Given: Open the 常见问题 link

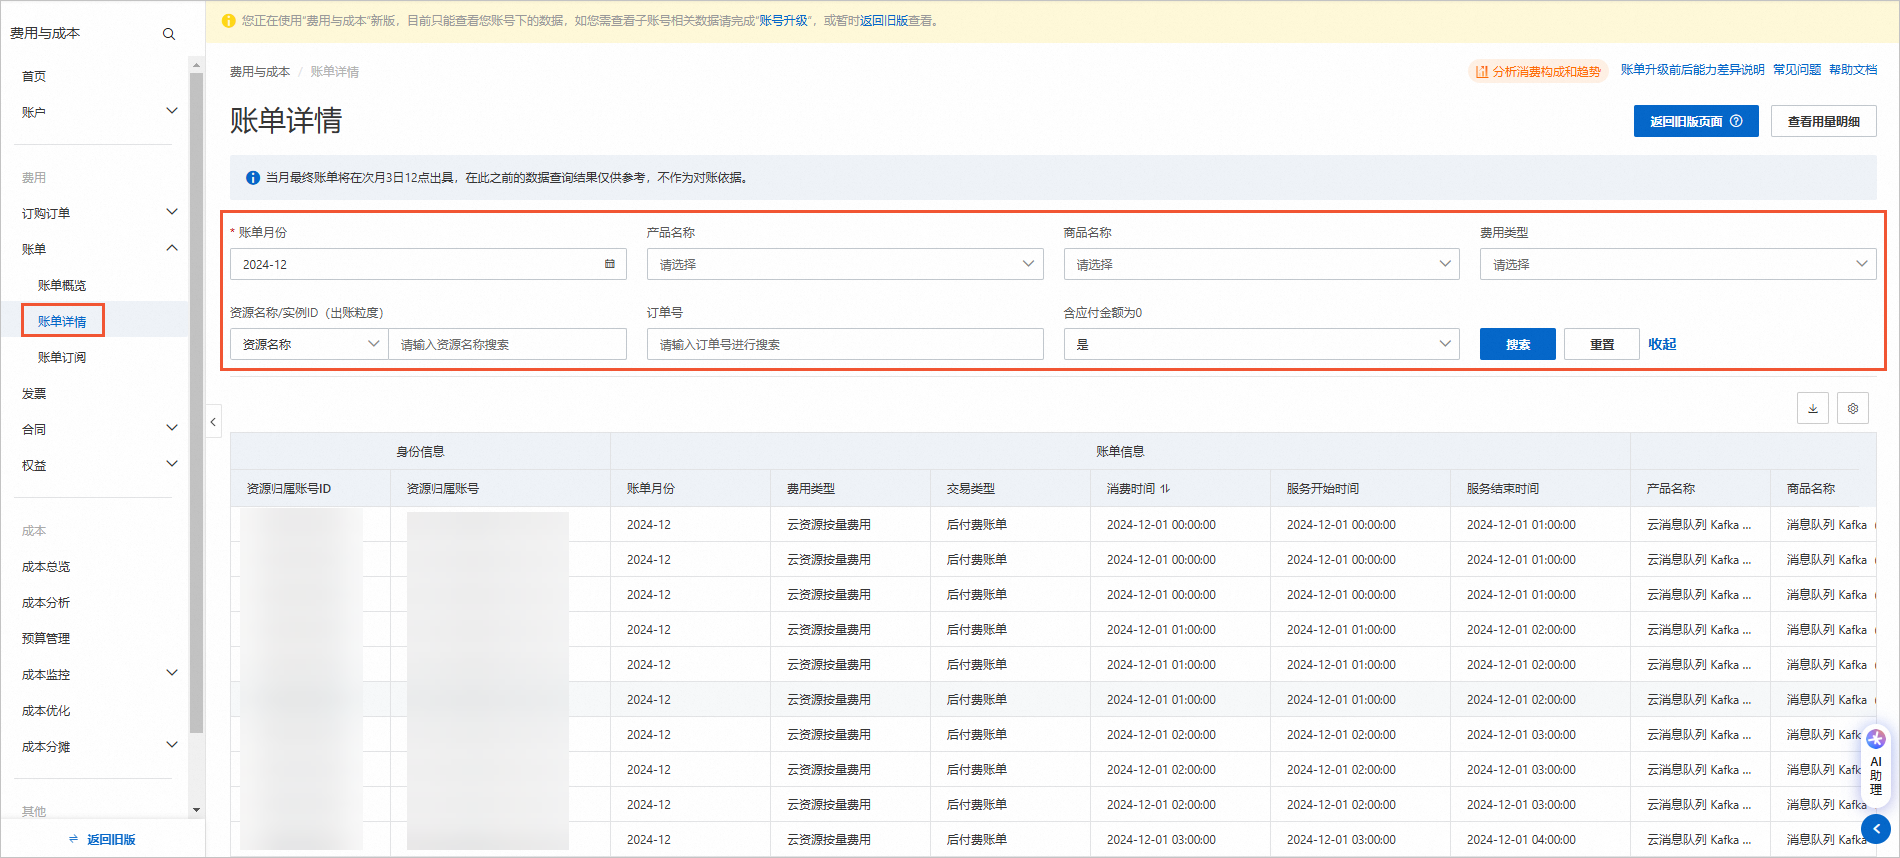Looking at the screenshot, I should click(x=1797, y=70).
